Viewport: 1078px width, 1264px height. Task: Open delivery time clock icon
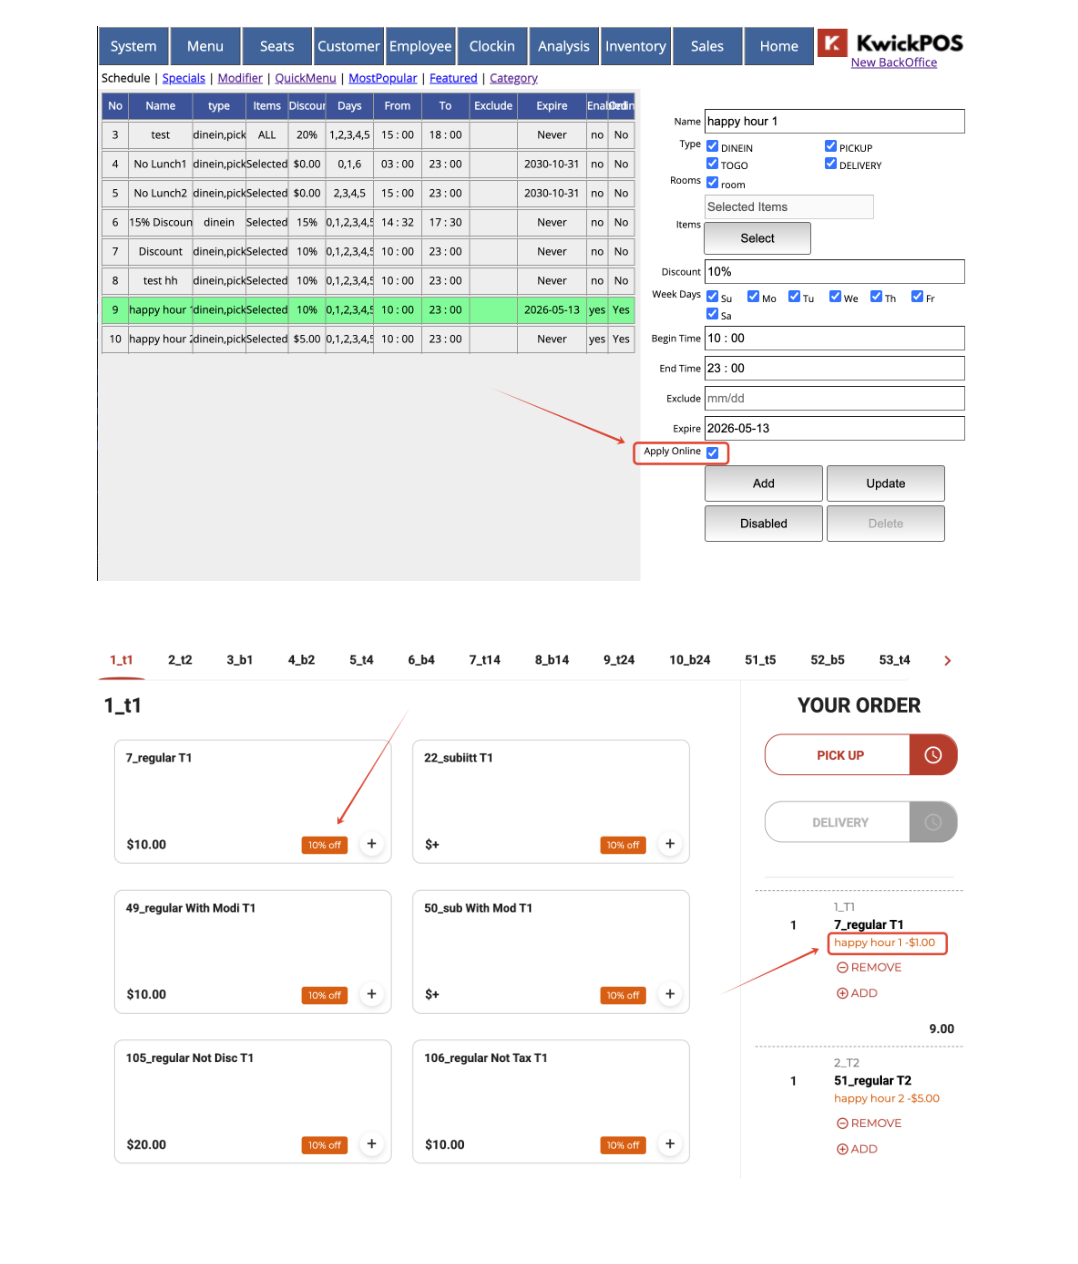click(933, 822)
